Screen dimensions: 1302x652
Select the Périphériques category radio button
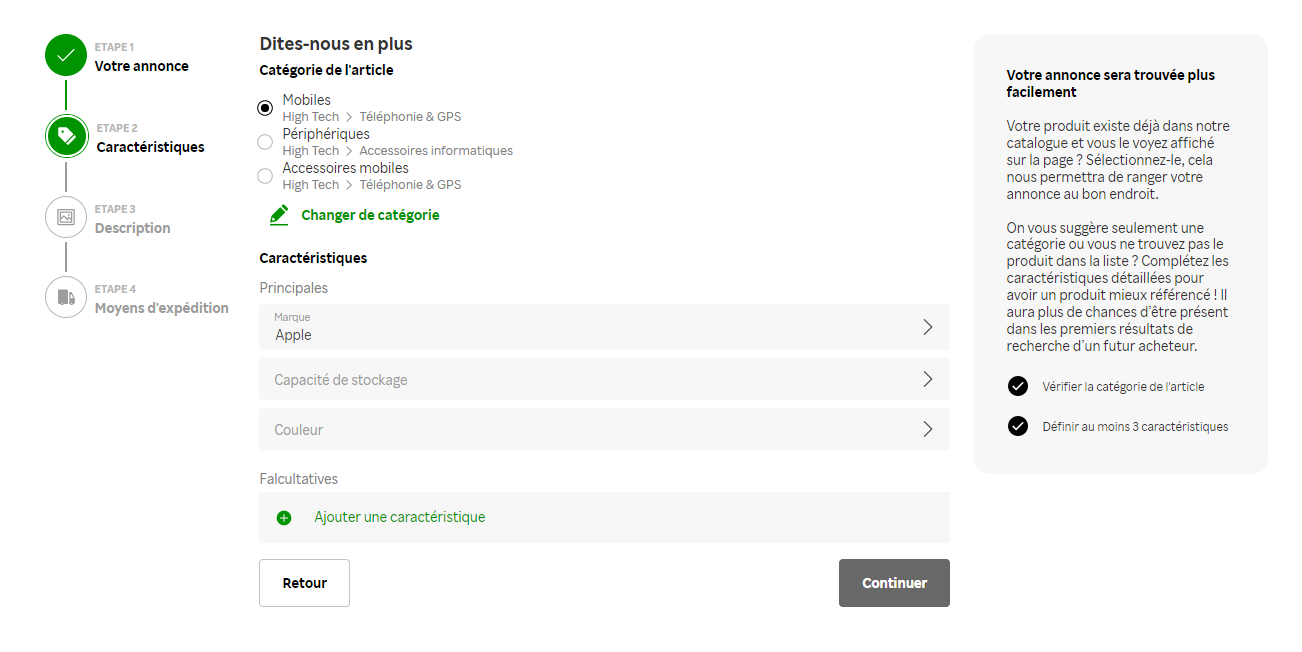click(265, 142)
